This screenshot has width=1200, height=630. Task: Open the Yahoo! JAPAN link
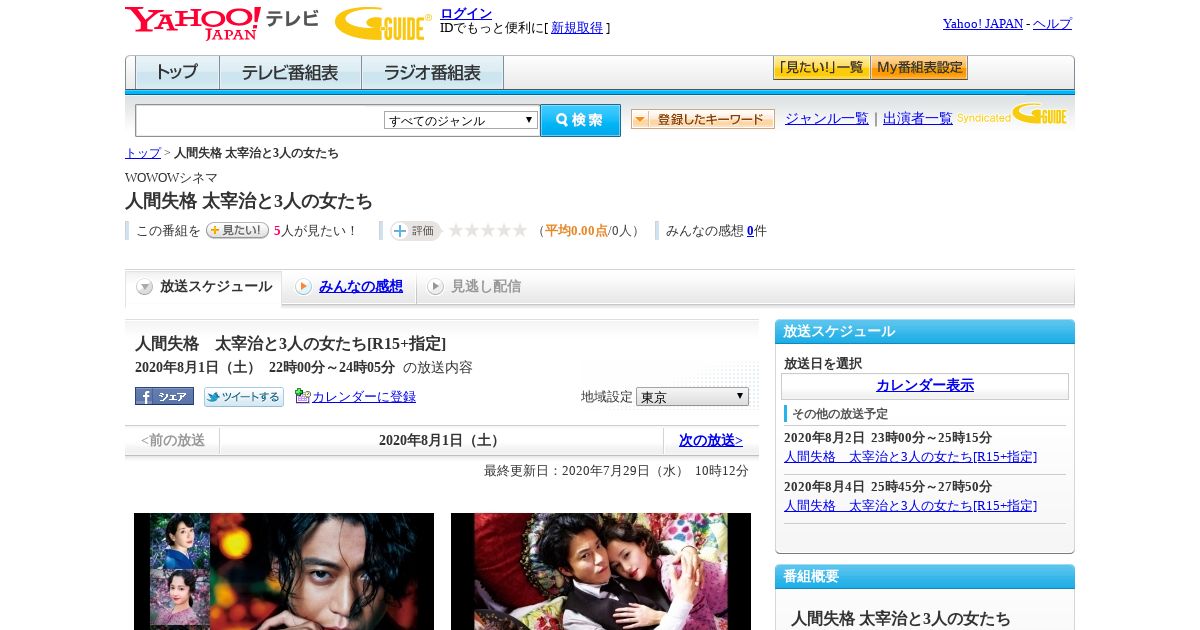983,24
